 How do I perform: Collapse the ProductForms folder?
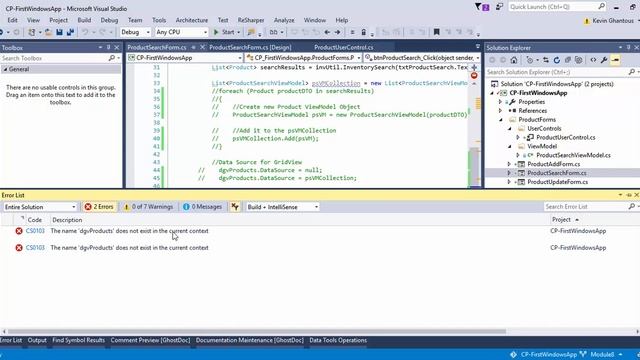tap(501, 120)
